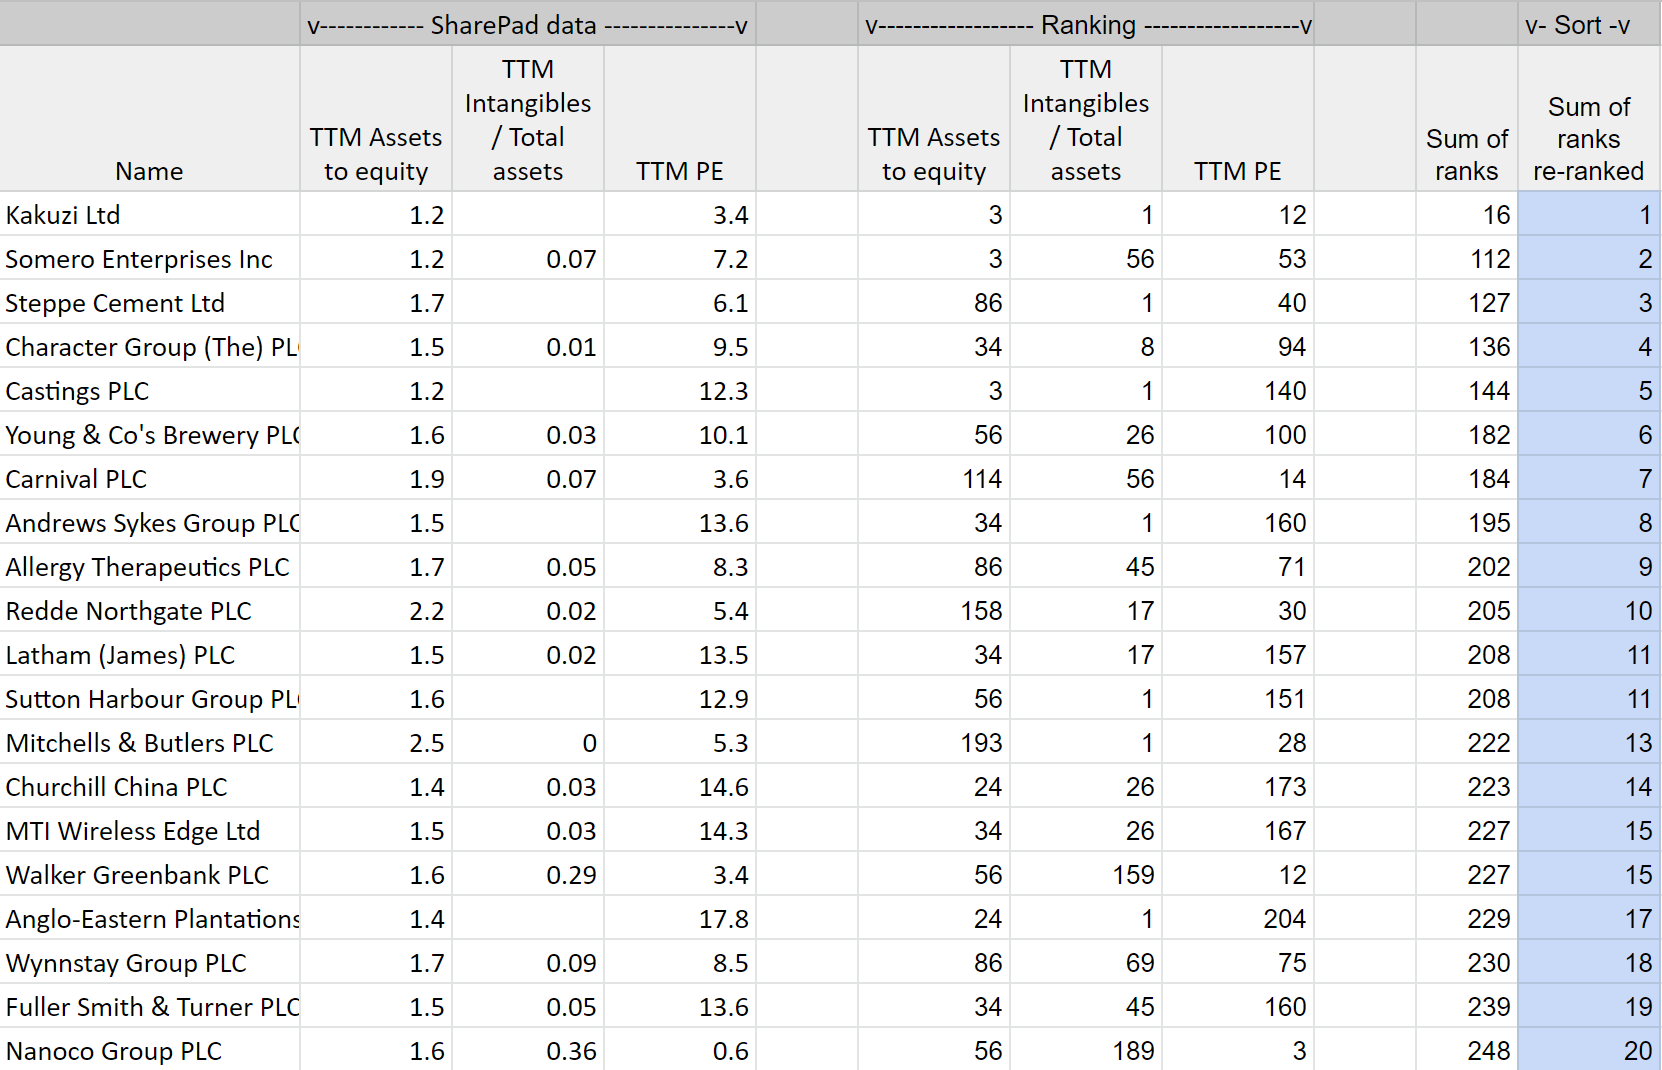Image resolution: width=1662 pixels, height=1070 pixels.
Task: Click Sutton Harbour Group PE value 12.9
Action: point(680,698)
